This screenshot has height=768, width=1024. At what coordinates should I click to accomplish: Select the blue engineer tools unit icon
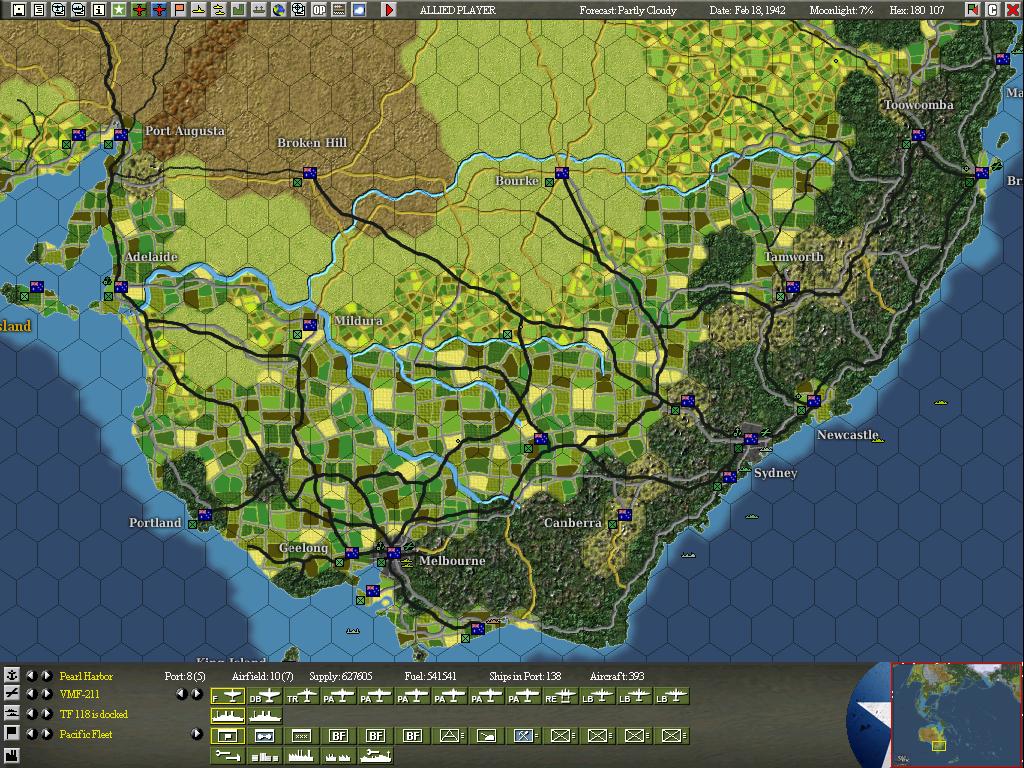pos(523,736)
